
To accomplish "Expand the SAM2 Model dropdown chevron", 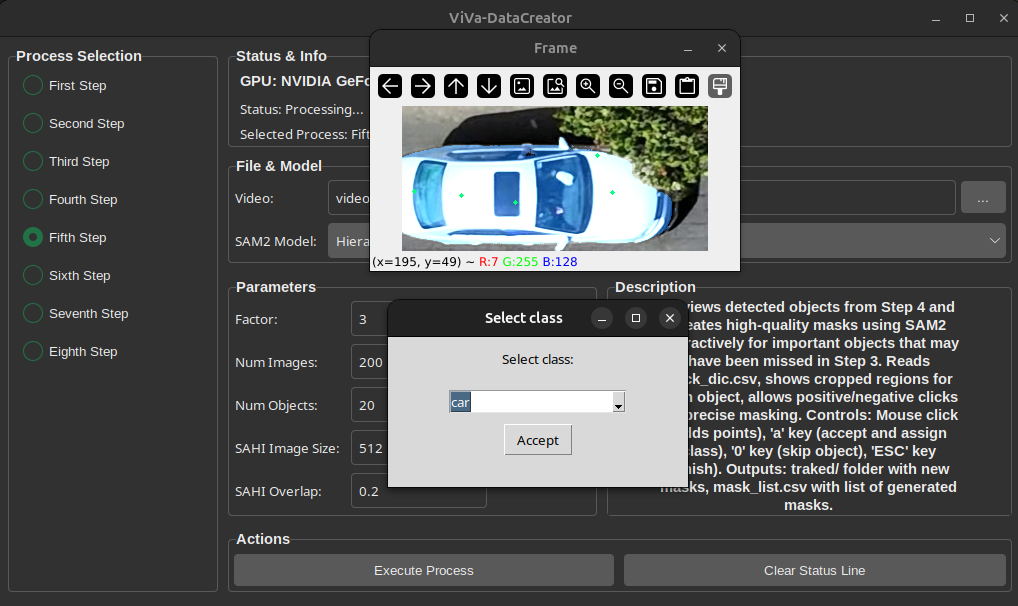I will click(x=994, y=241).
